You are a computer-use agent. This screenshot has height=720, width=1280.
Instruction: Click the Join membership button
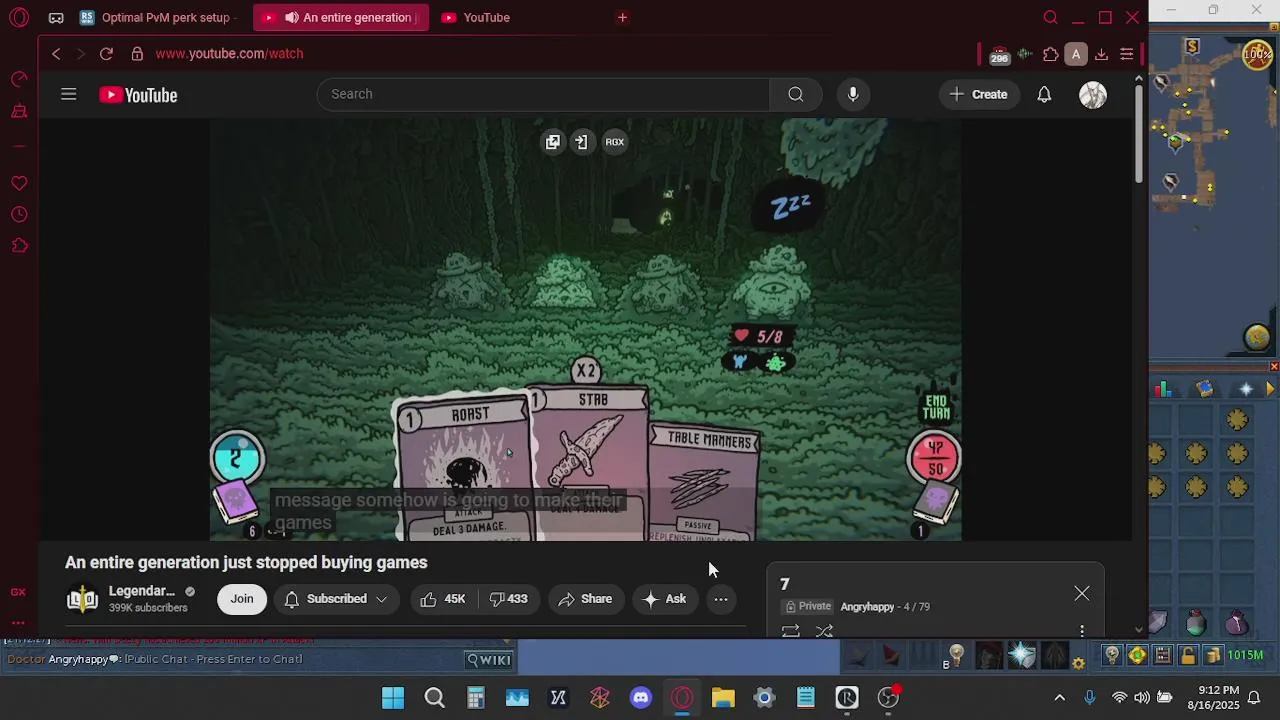pyautogui.click(x=242, y=599)
